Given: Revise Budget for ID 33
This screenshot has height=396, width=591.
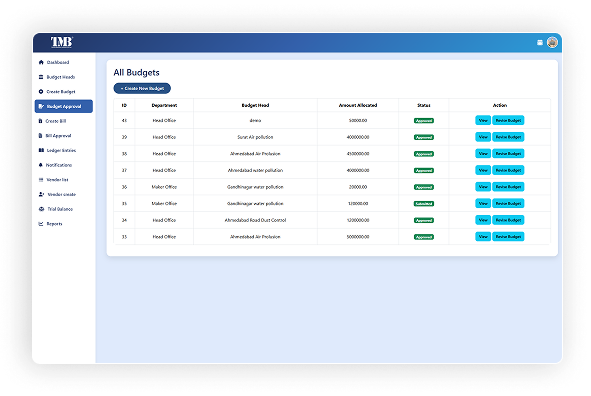Looking at the screenshot, I should tap(508, 237).
